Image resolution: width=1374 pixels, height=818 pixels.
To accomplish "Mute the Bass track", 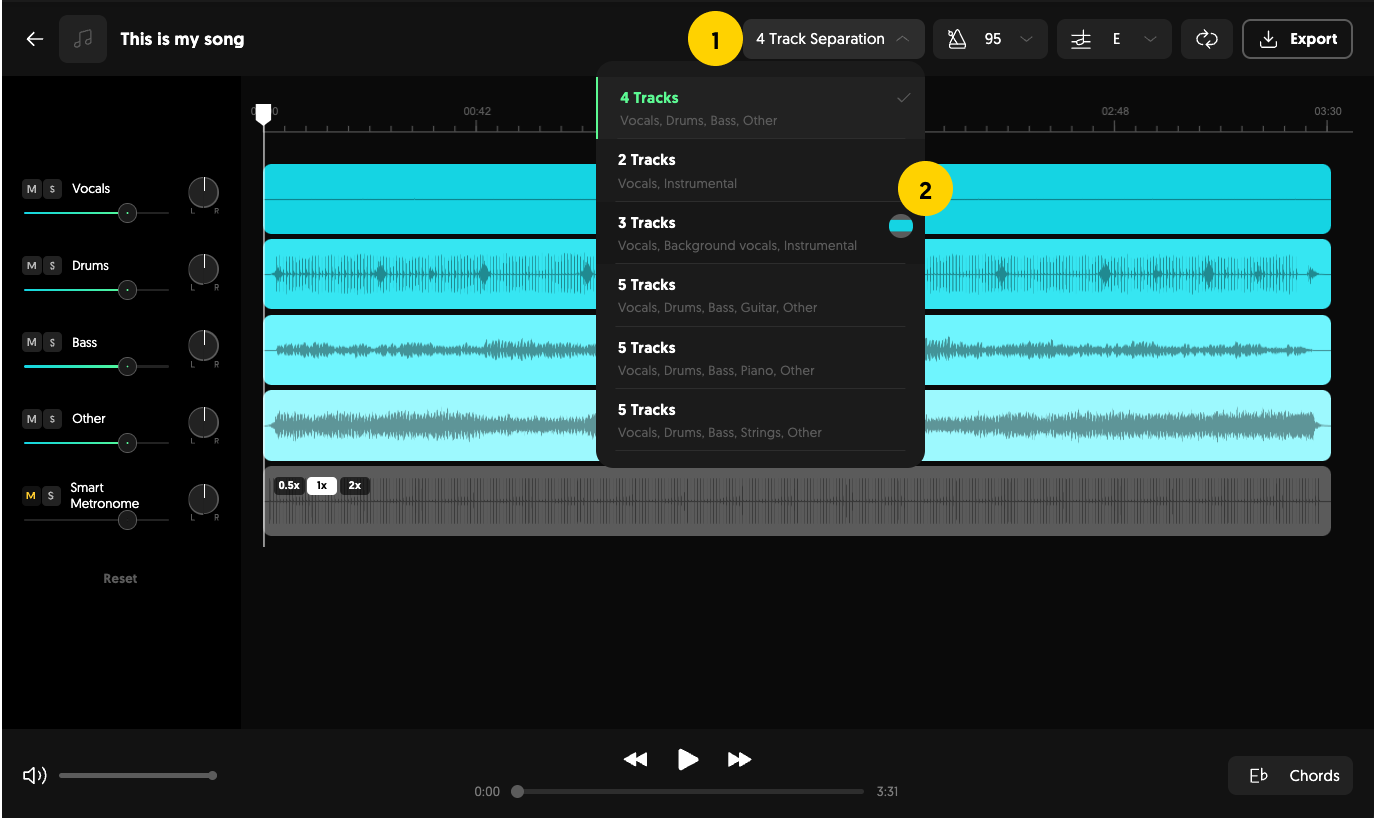I will [x=31, y=342].
